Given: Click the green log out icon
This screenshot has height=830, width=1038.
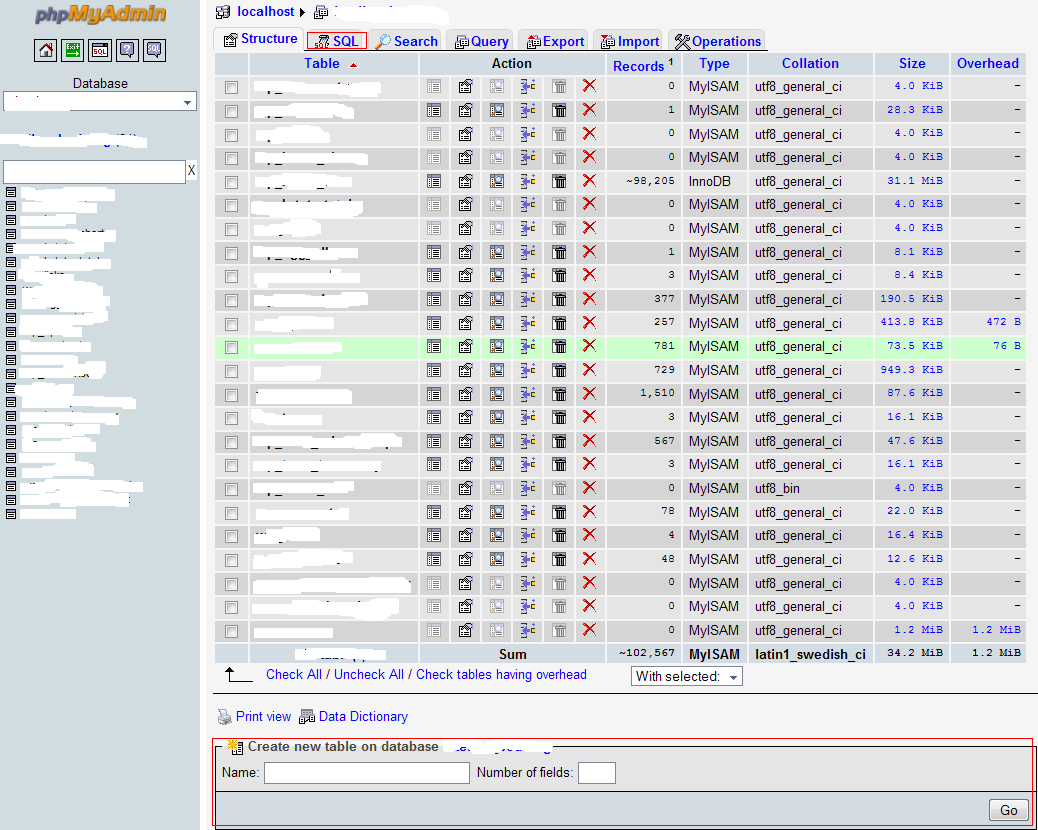Looking at the screenshot, I should [x=73, y=50].
